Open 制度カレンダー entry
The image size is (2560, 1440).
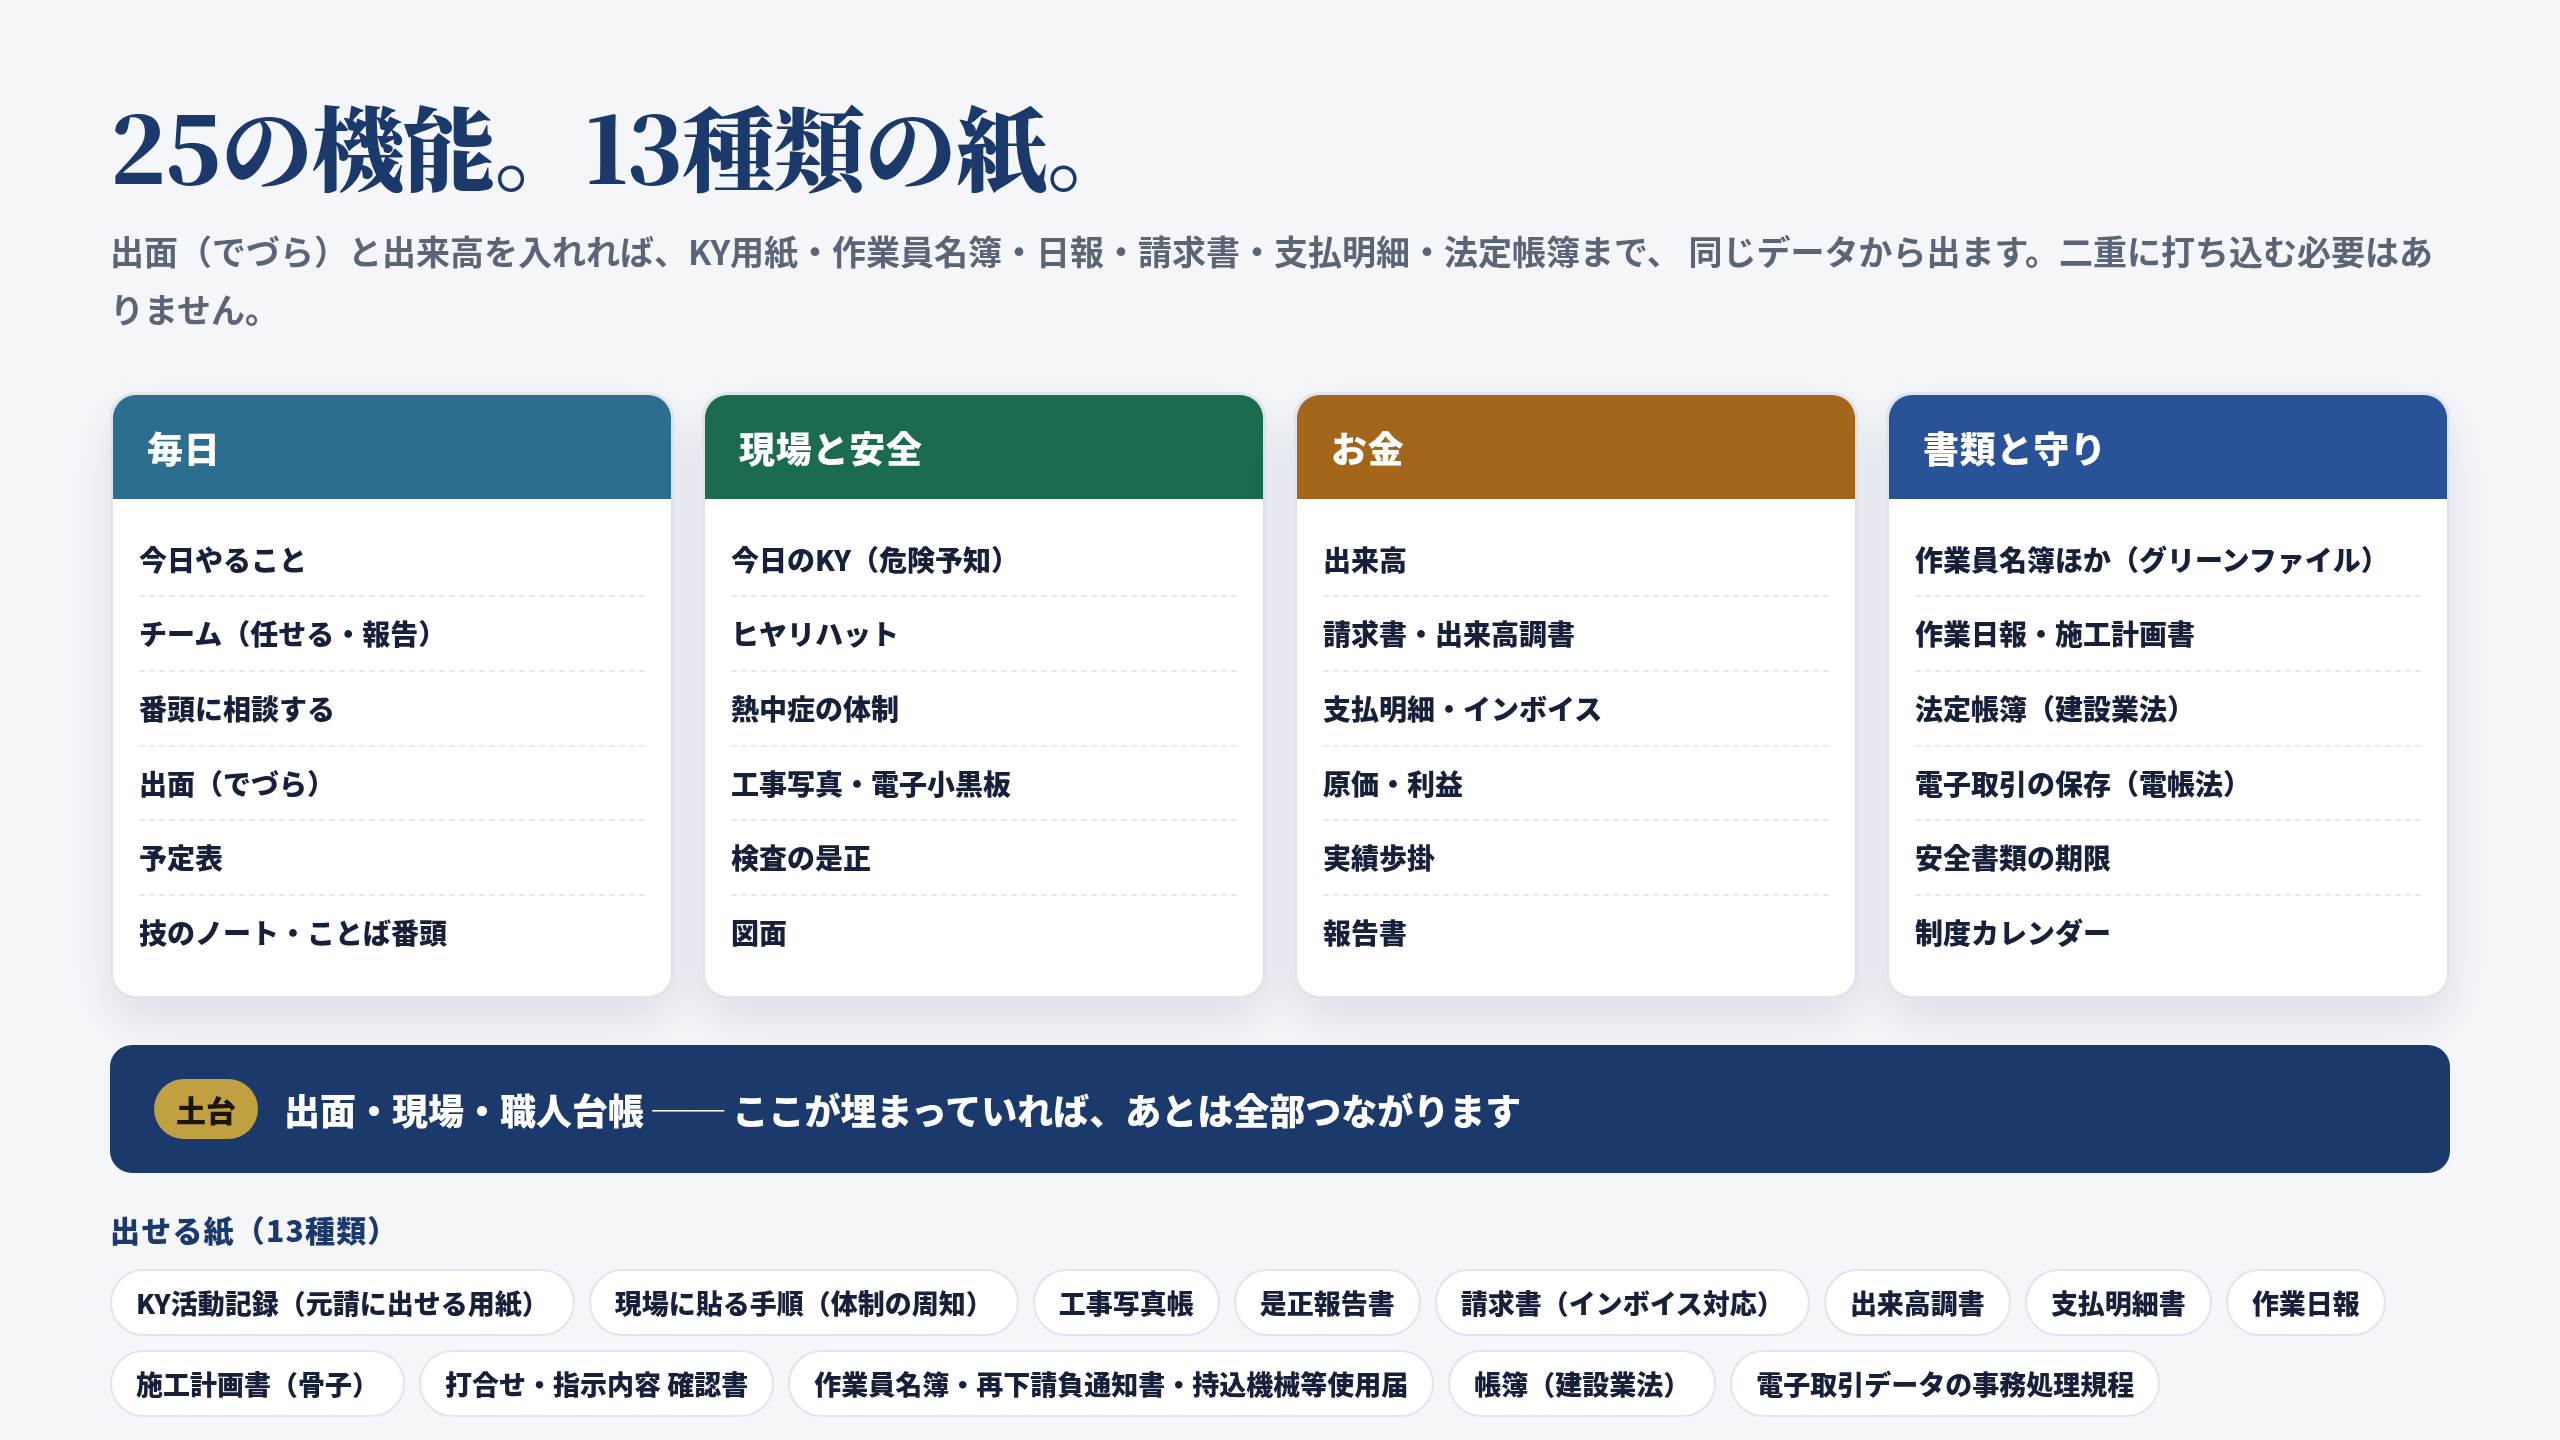coord(2168,933)
